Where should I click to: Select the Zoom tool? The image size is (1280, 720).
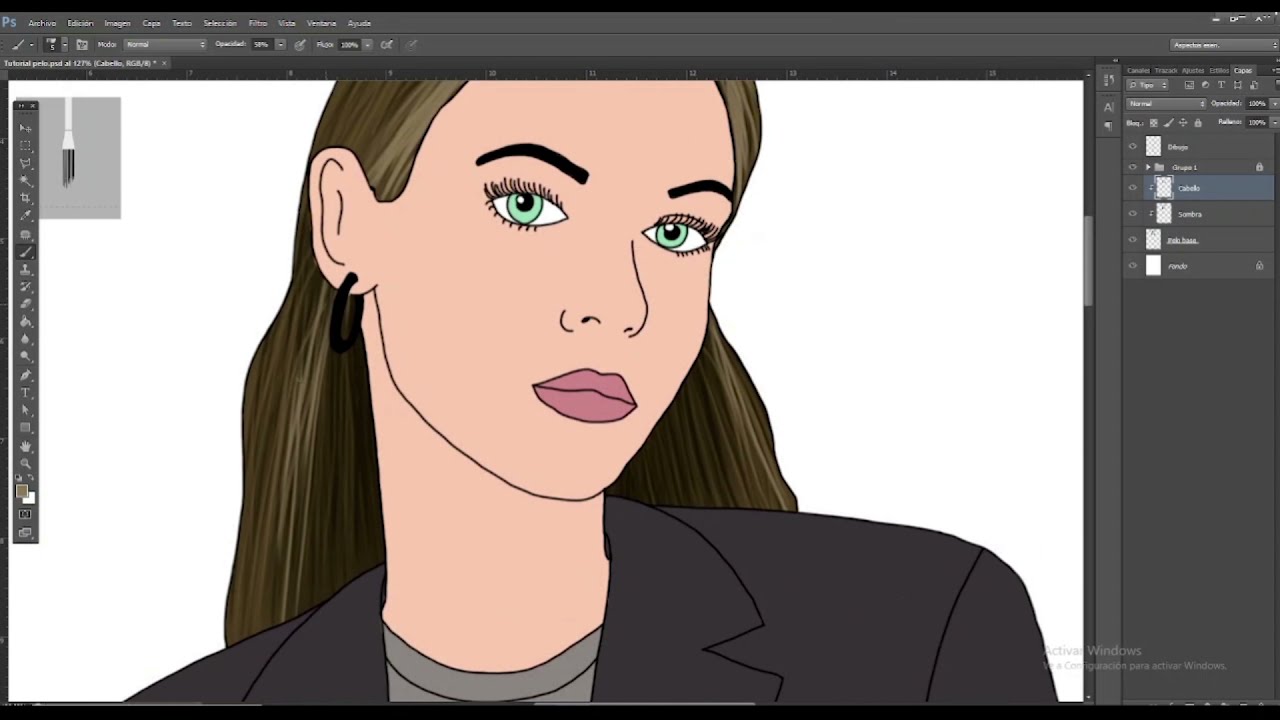26,463
